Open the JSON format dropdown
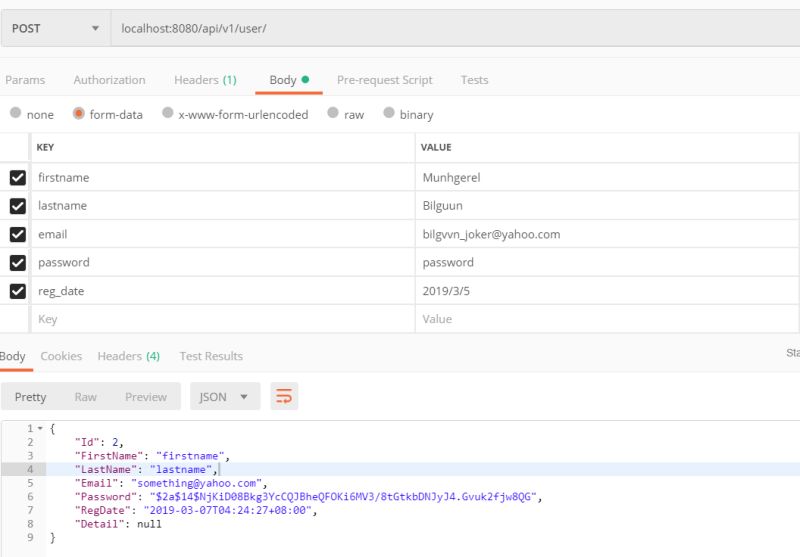The height and width of the screenshot is (557, 800). click(225, 396)
